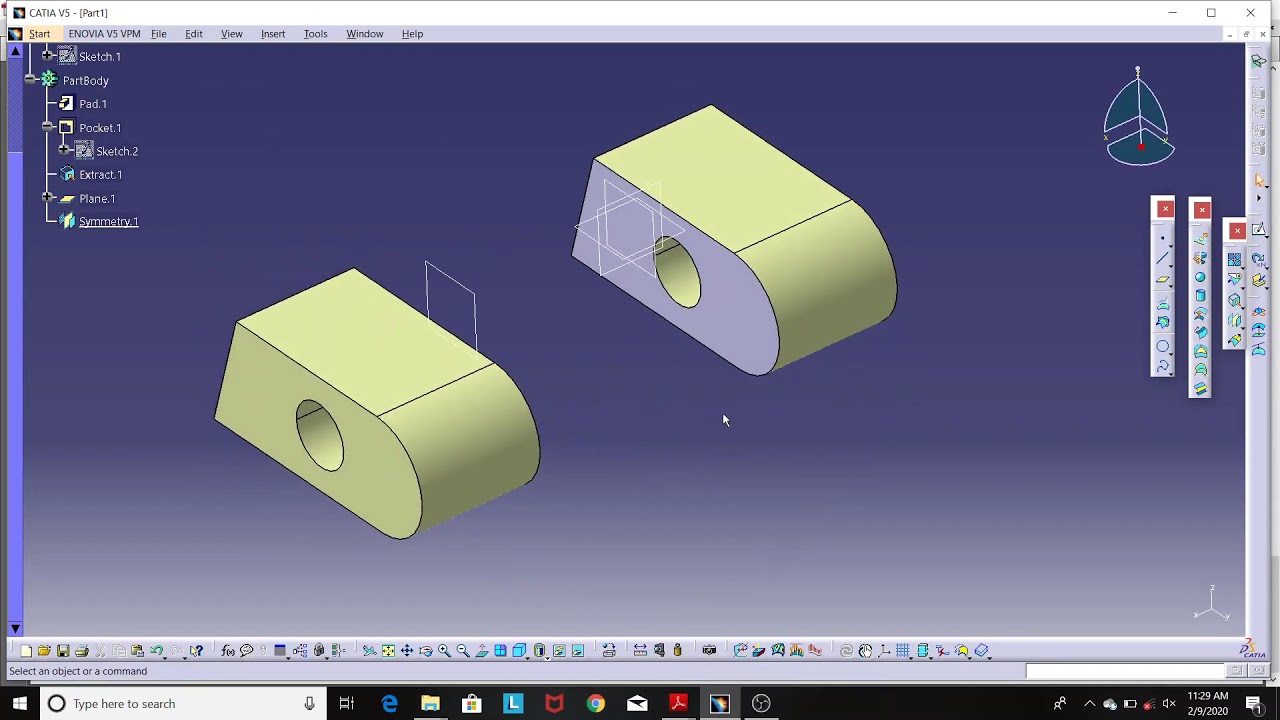
Task: Open File Explorer from the taskbar
Action: pyautogui.click(x=430, y=704)
